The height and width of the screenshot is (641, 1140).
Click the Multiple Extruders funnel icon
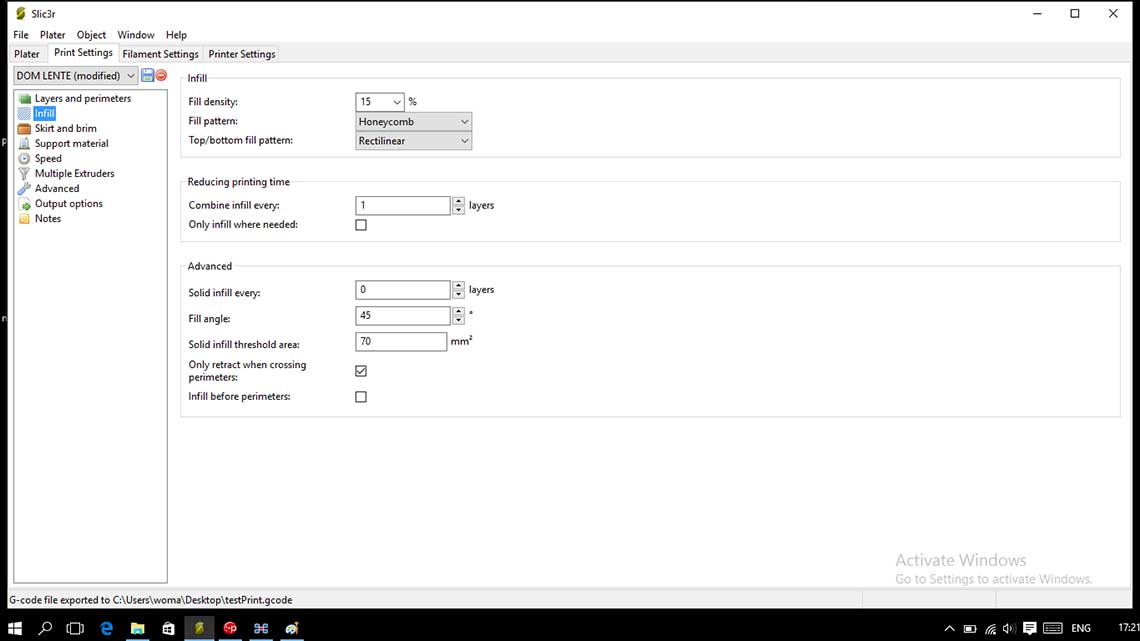[25, 174]
